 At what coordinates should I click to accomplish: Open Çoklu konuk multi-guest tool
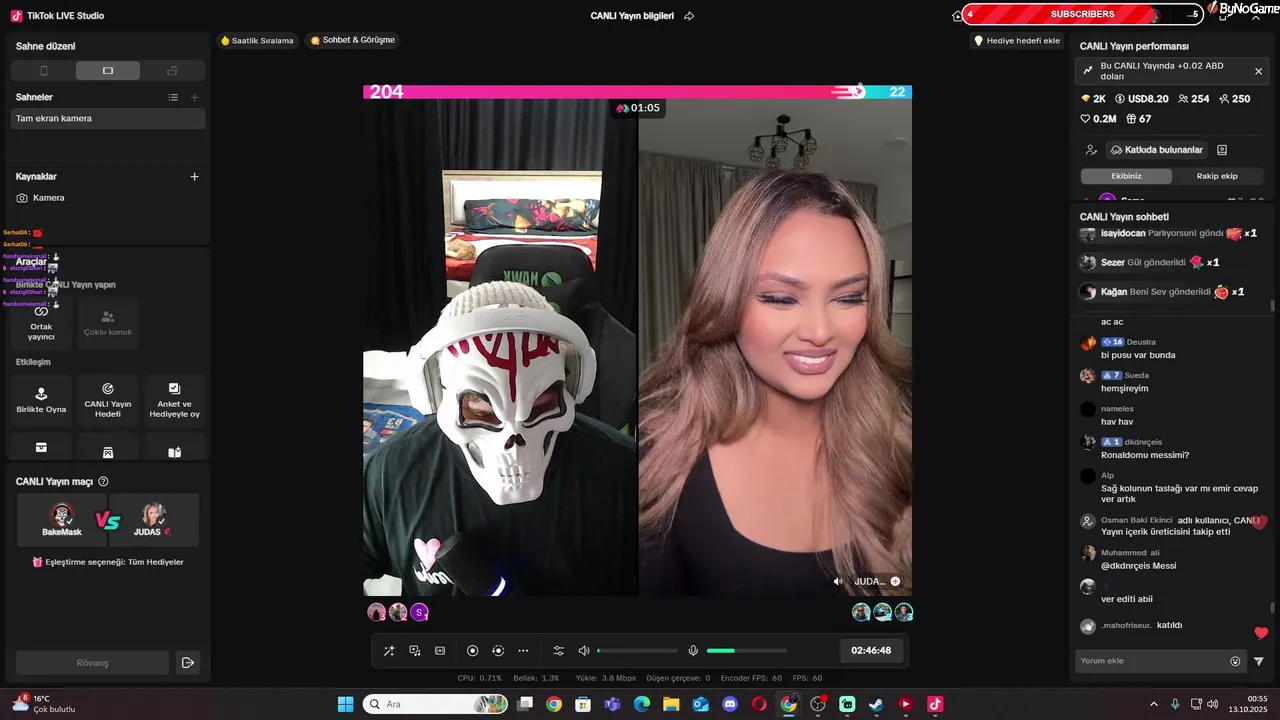pos(108,322)
